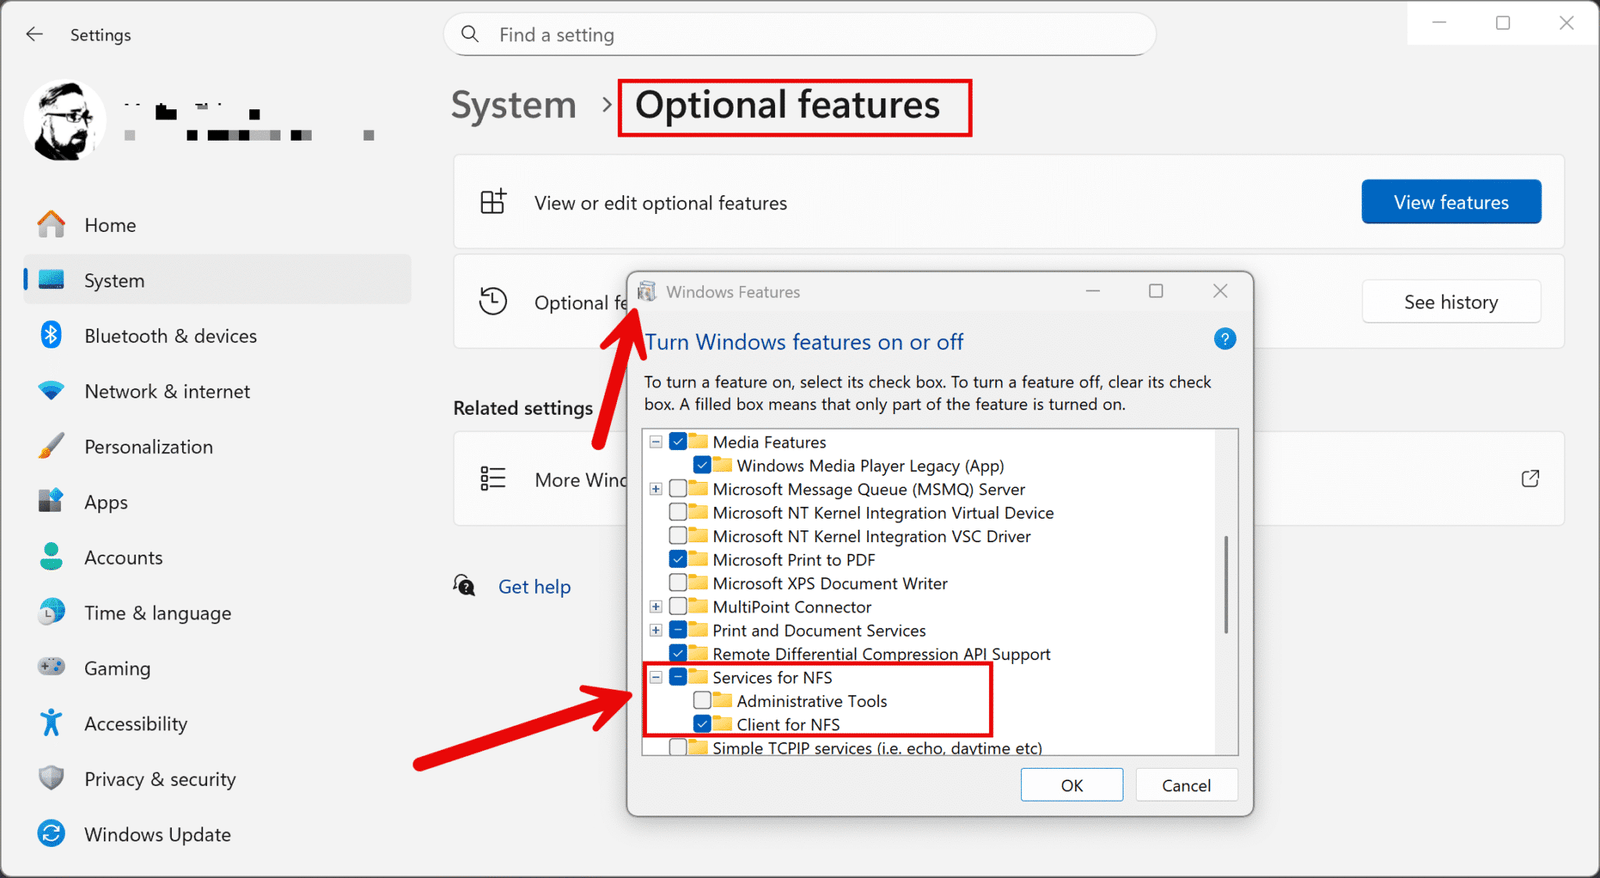The height and width of the screenshot is (878, 1600).
Task: Click the search magnifier icon
Action: 470,35
